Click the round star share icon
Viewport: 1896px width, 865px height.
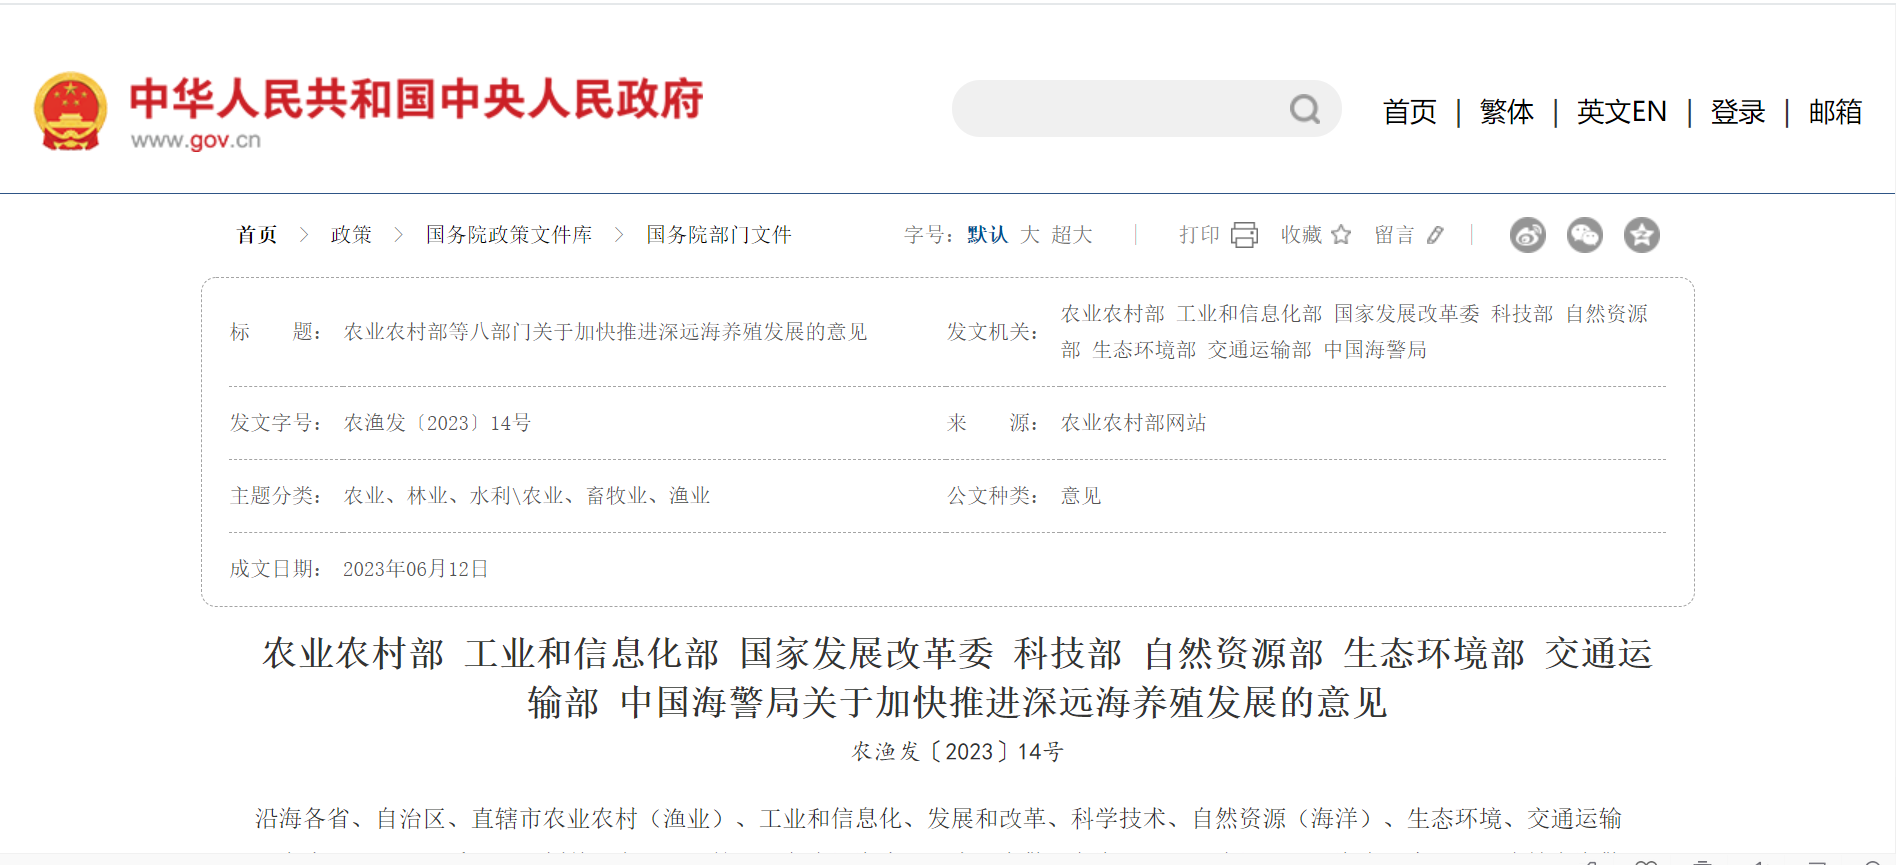[x=1641, y=235]
